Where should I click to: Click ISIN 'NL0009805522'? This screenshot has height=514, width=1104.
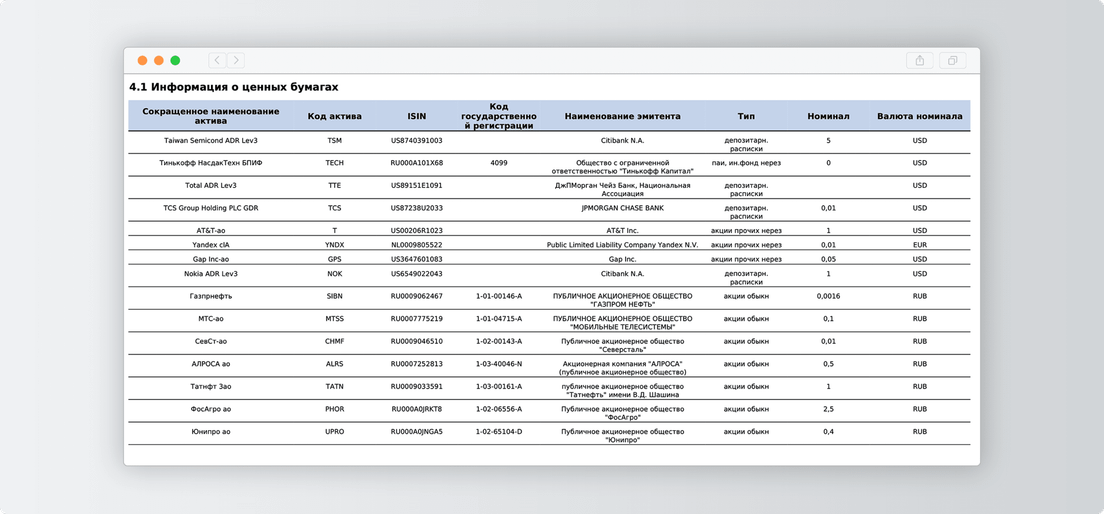point(417,244)
